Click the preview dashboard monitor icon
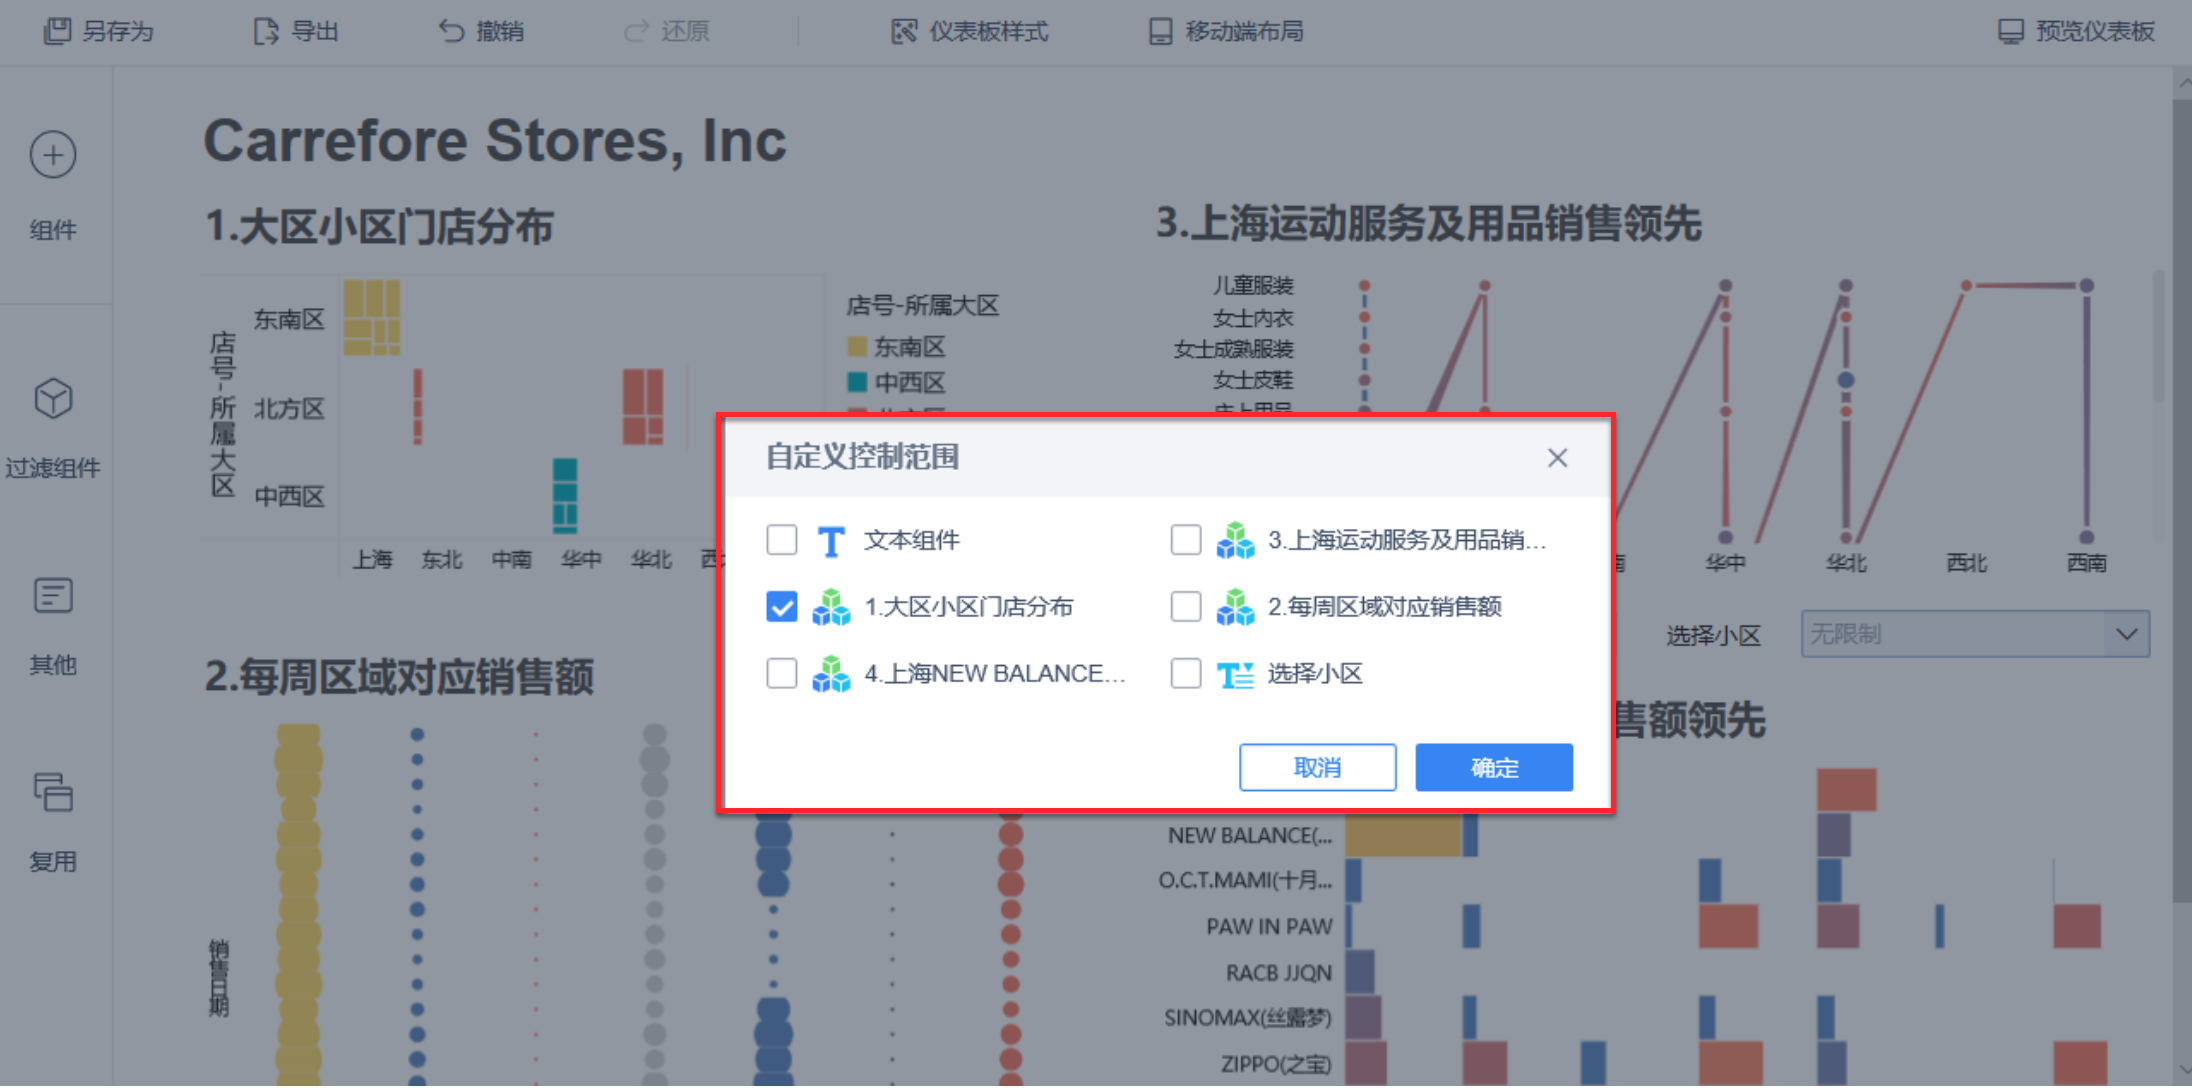 [2010, 31]
